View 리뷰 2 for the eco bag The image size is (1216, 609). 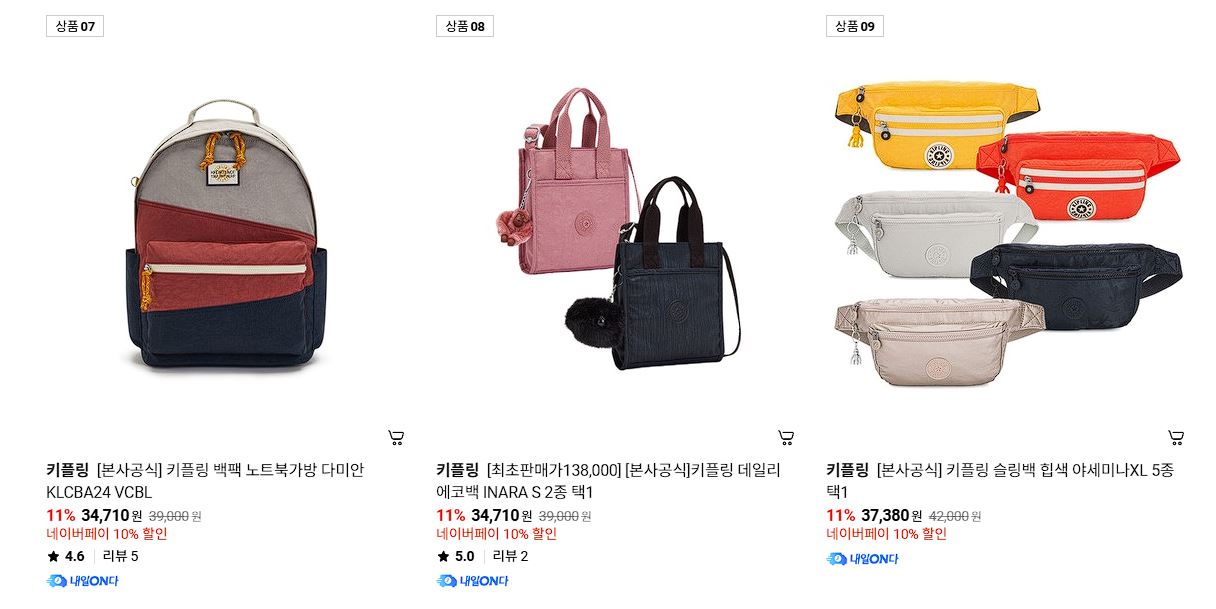pos(511,556)
